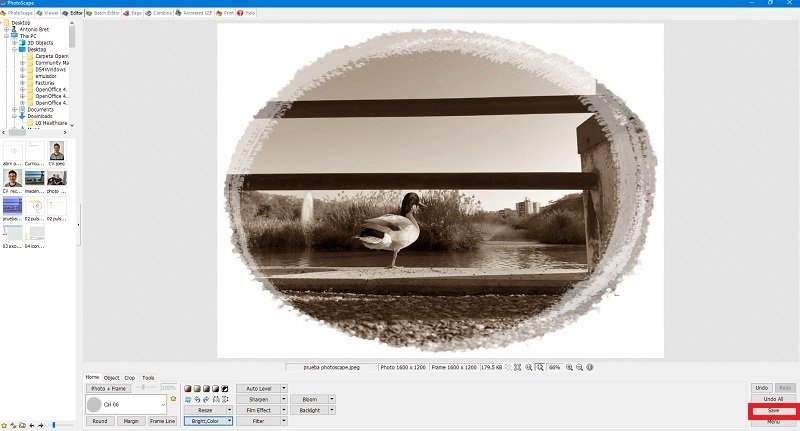Open the Cal 06 frame dropdown
Image resolution: width=800 pixels, height=431 pixels.
pyautogui.click(x=126, y=404)
